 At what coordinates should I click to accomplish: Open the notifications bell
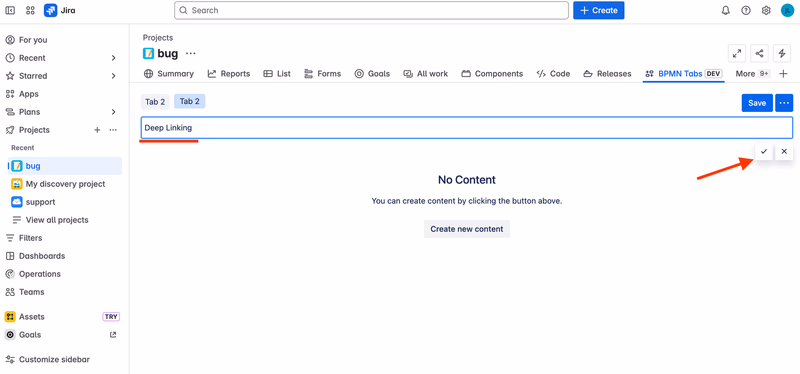pos(726,10)
